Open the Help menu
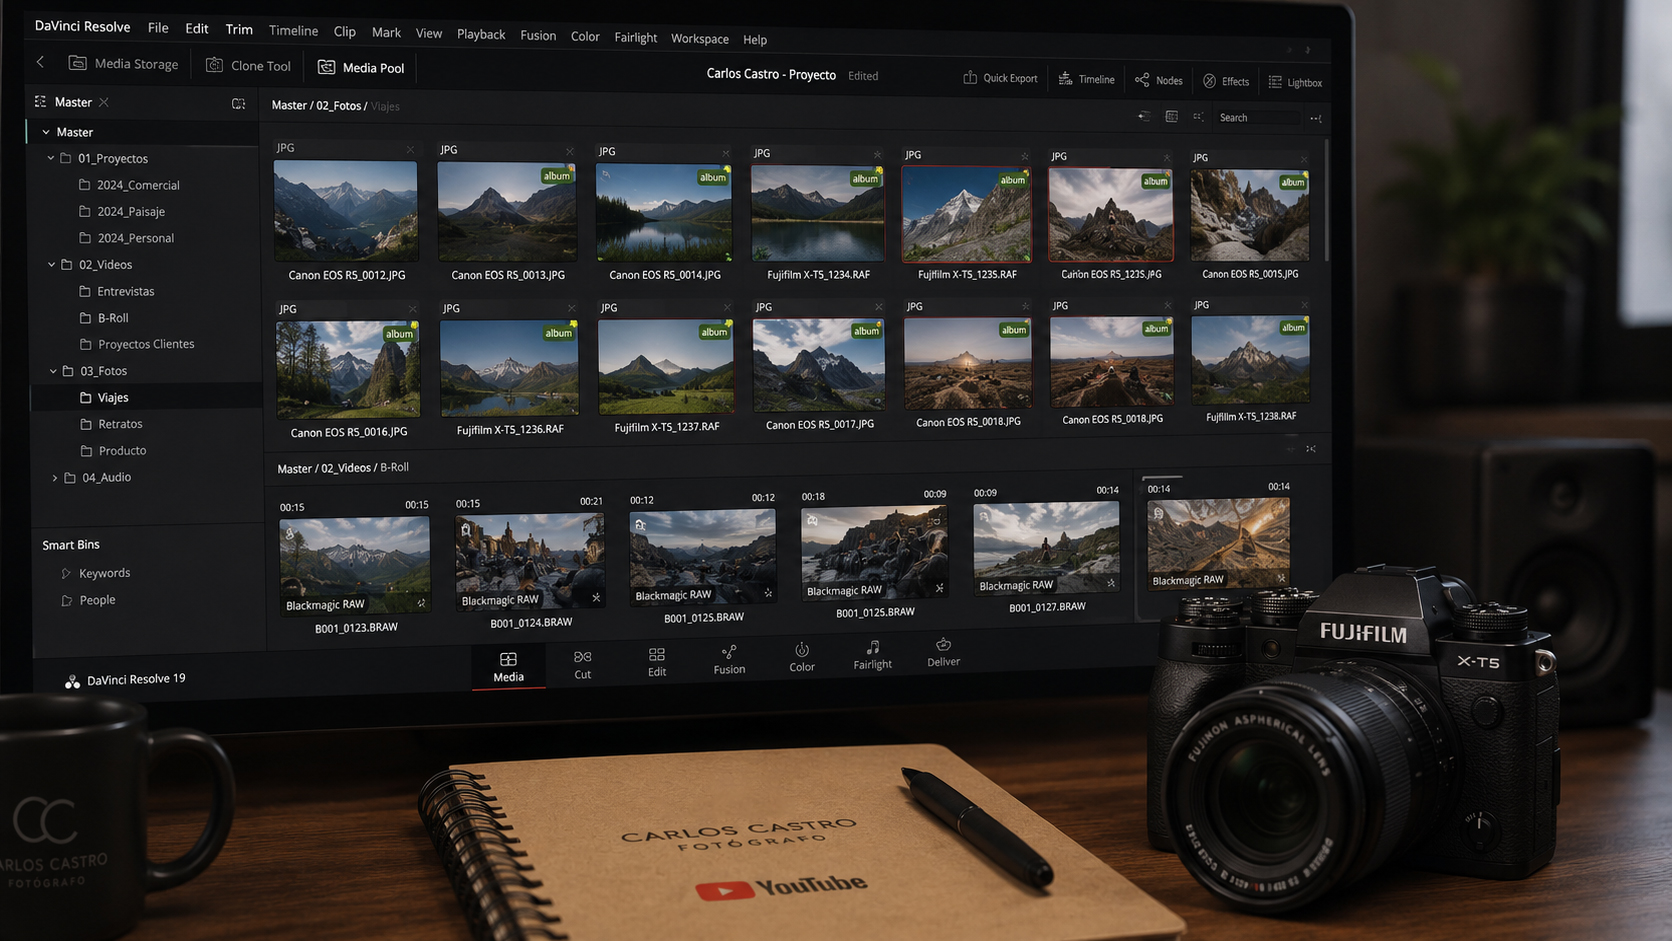This screenshot has height=941, width=1672. click(755, 39)
